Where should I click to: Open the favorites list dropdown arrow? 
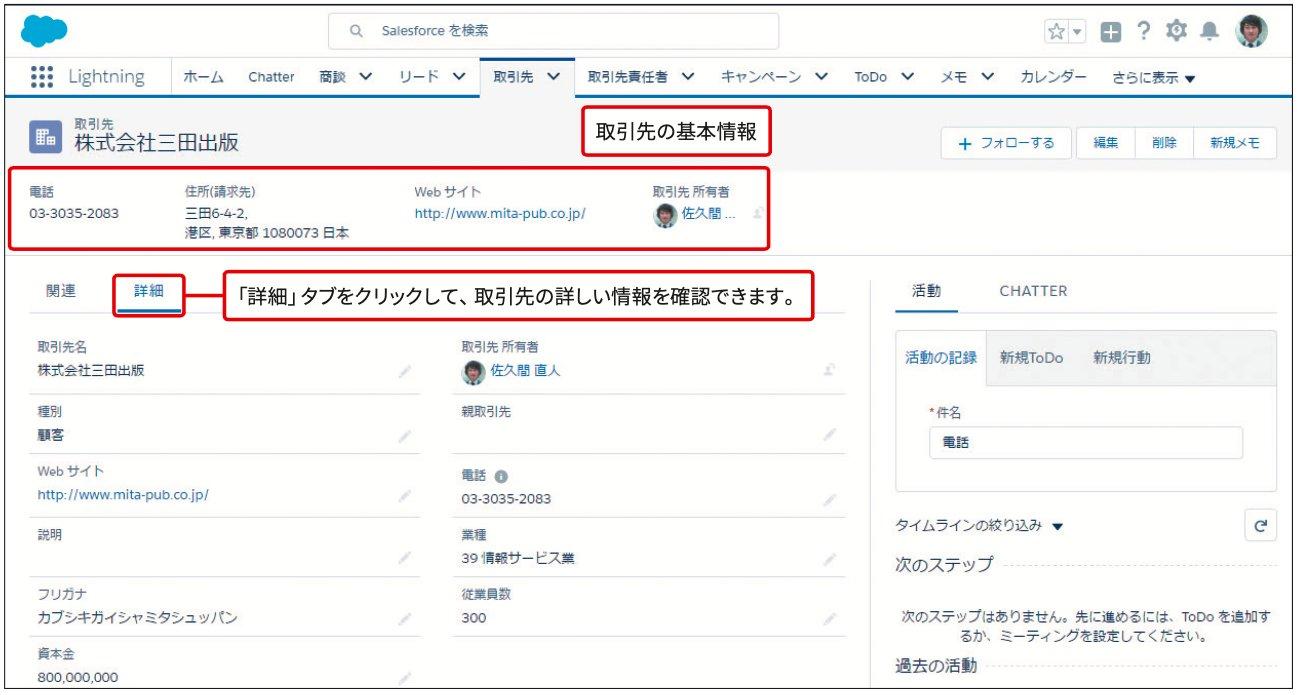point(1076,32)
